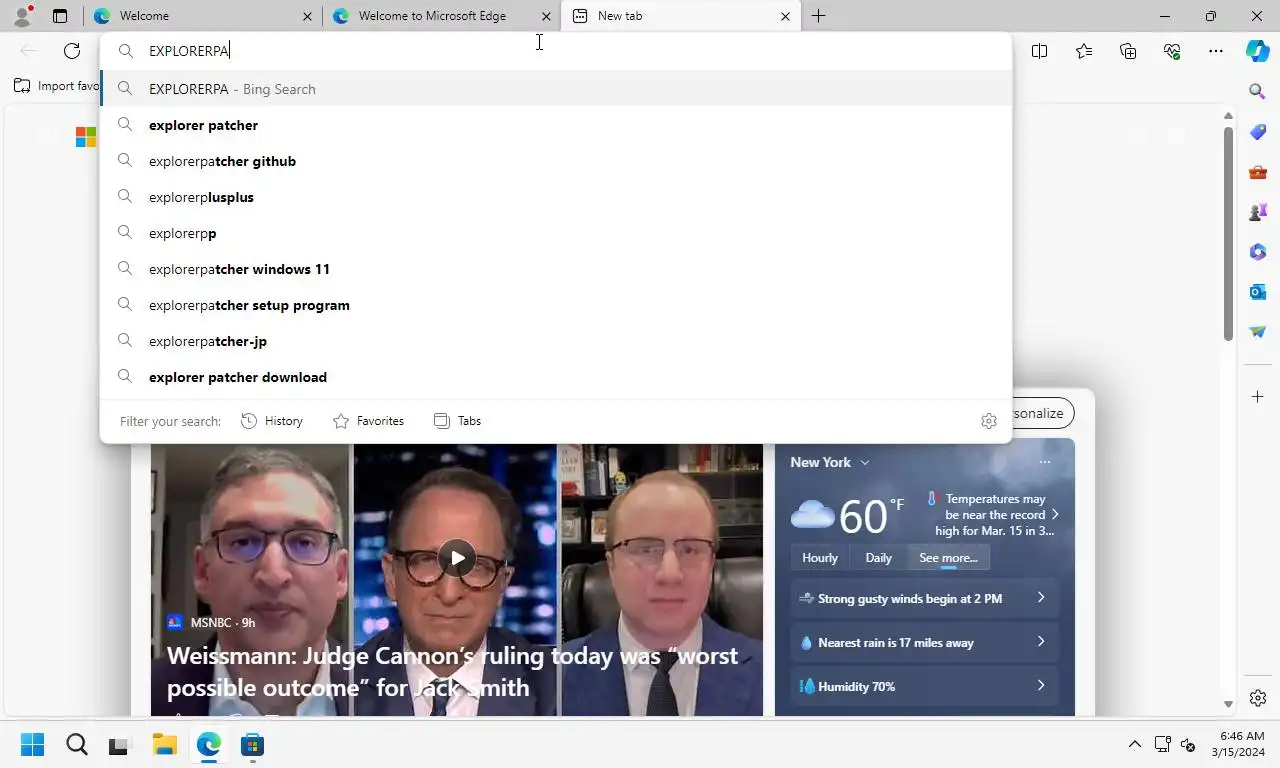Play the MSNBC news video
Screen dimensions: 1280x768
pyautogui.click(x=457, y=558)
